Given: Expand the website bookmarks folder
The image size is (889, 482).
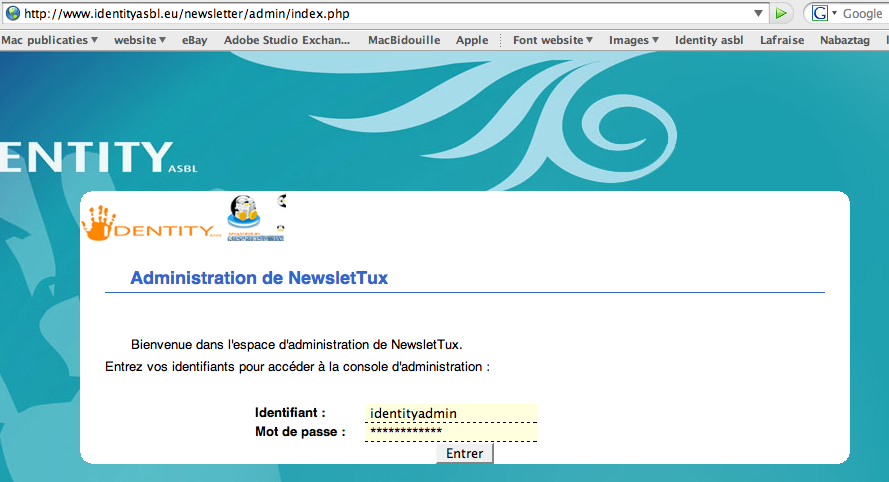Looking at the screenshot, I should point(140,40).
